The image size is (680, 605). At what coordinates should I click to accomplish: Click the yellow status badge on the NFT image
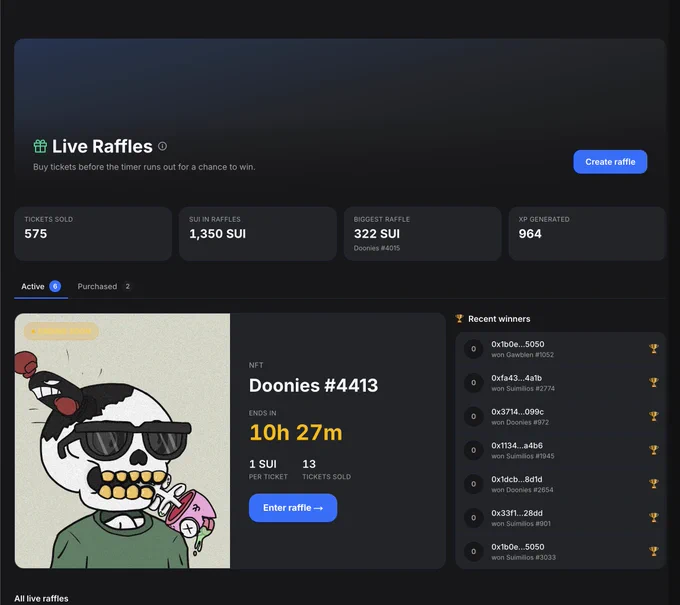[x=61, y=331]
